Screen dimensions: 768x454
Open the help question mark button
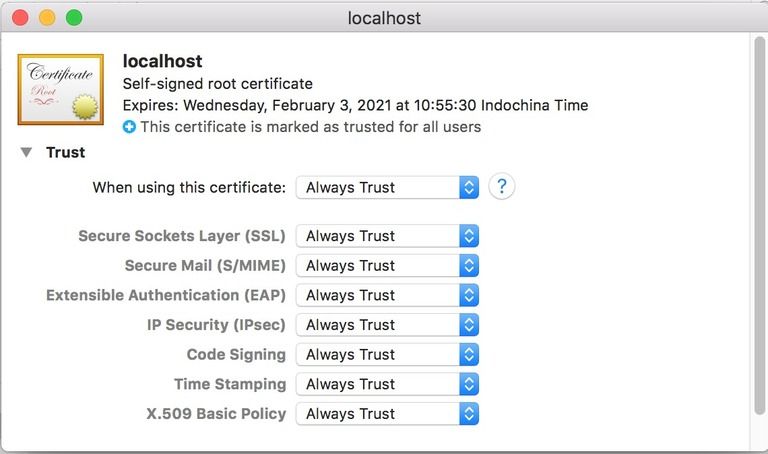[x=501, y=187]
